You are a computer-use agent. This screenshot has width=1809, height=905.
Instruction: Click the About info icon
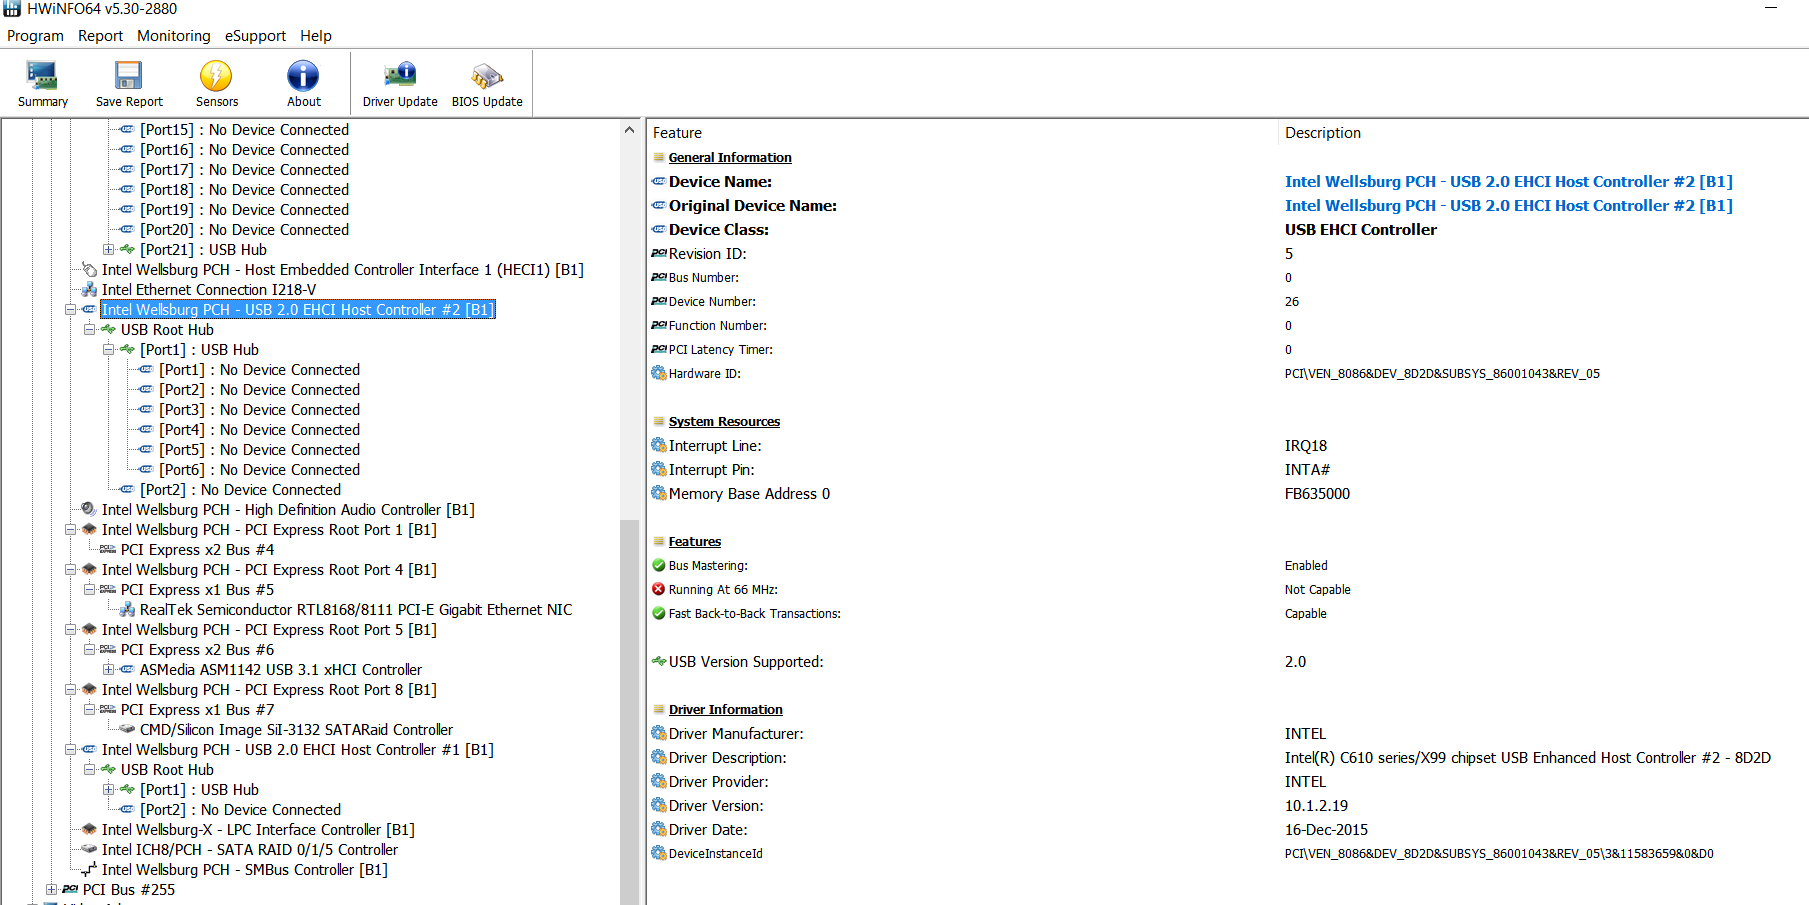coord(303,76)
